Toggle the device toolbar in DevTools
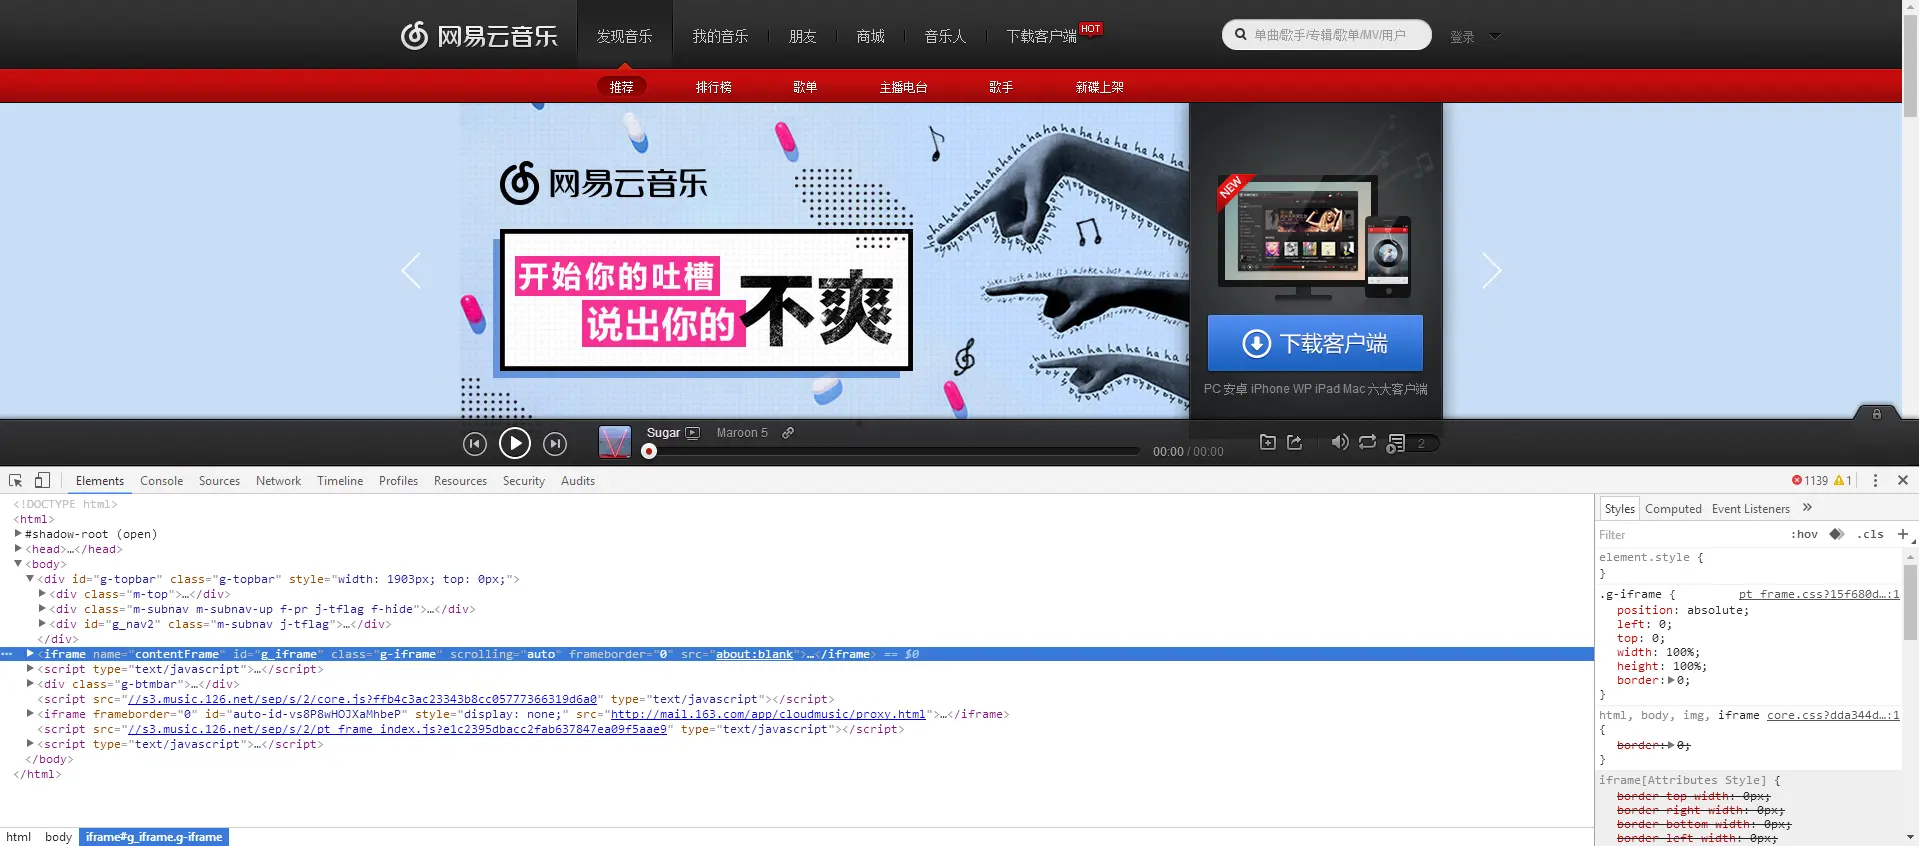 click(42, 480)
